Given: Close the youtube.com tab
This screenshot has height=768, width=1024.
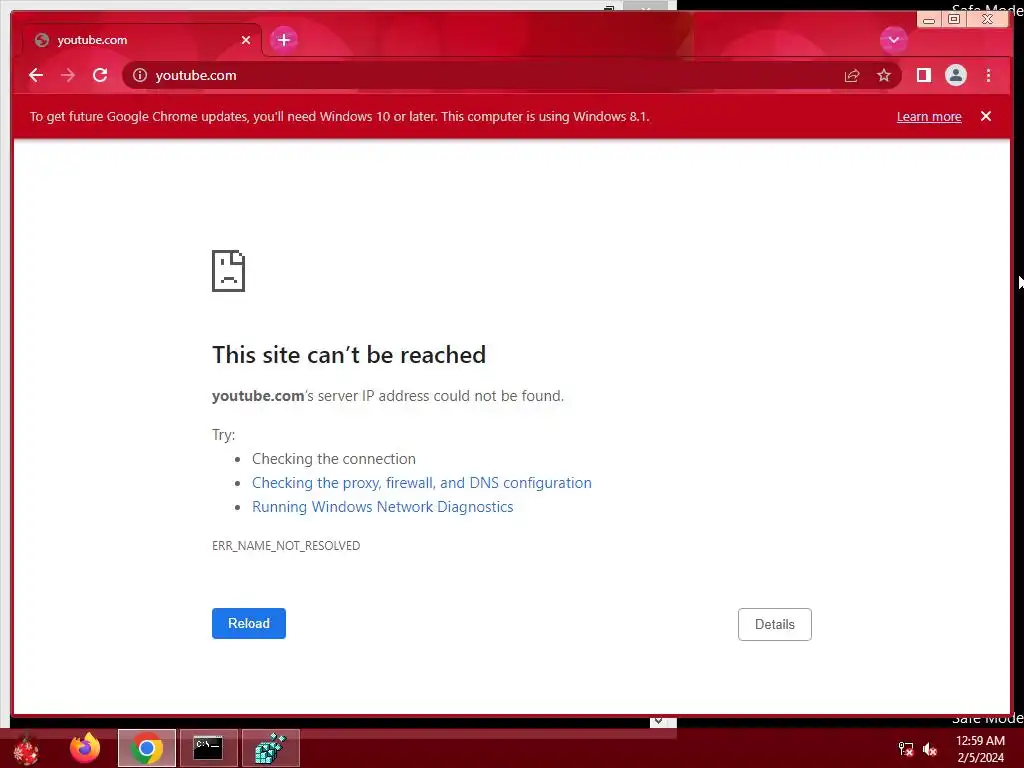Looking at the screenshot, I should point(246,40).
